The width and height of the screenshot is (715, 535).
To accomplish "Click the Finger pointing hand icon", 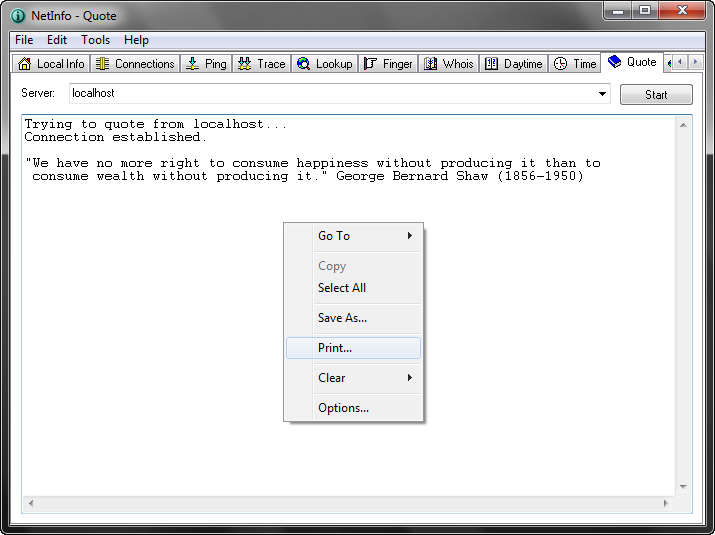I will (x=370, y=64).
